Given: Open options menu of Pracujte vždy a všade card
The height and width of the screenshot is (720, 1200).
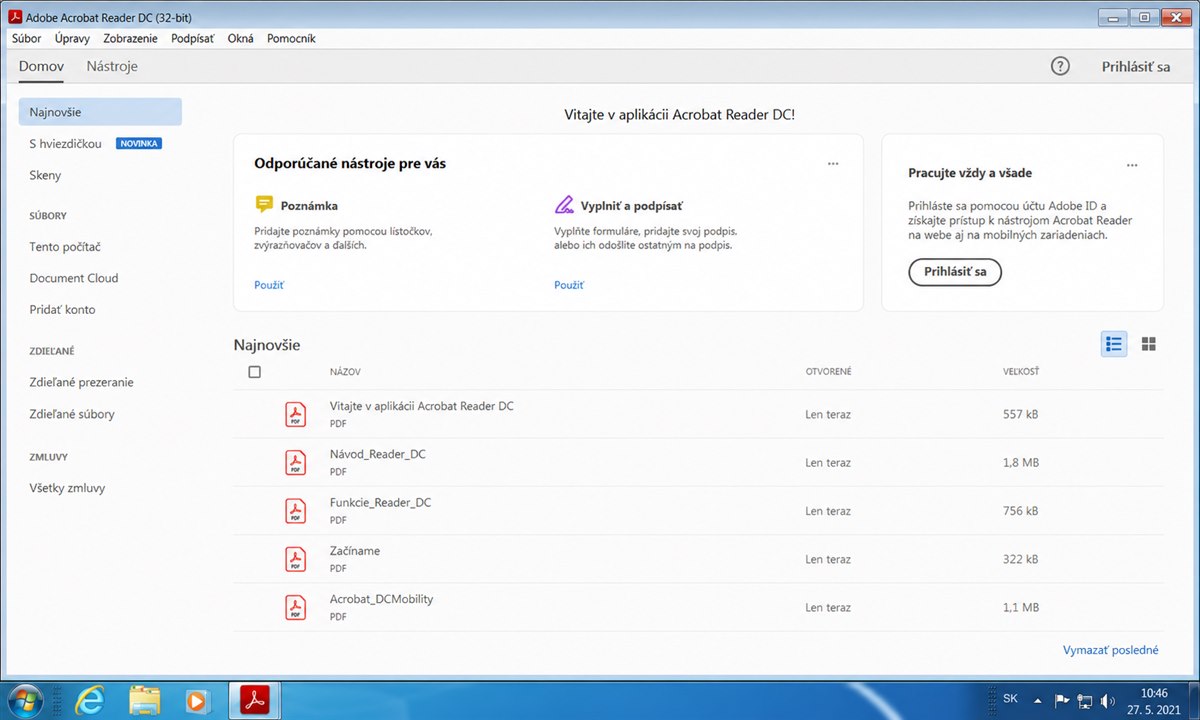Looking at the screenshot, I should coord(1132,165).
